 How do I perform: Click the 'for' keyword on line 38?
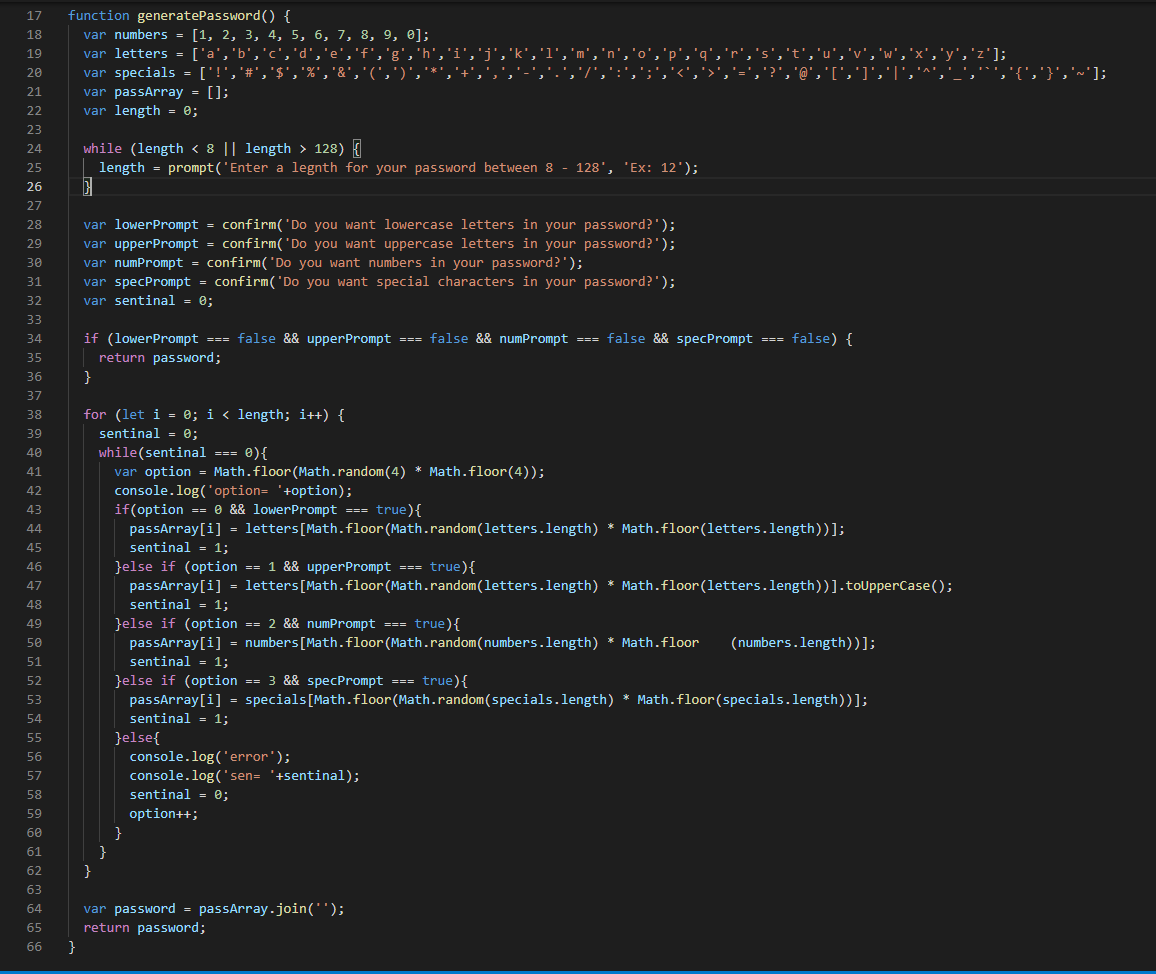click(94, 414)
